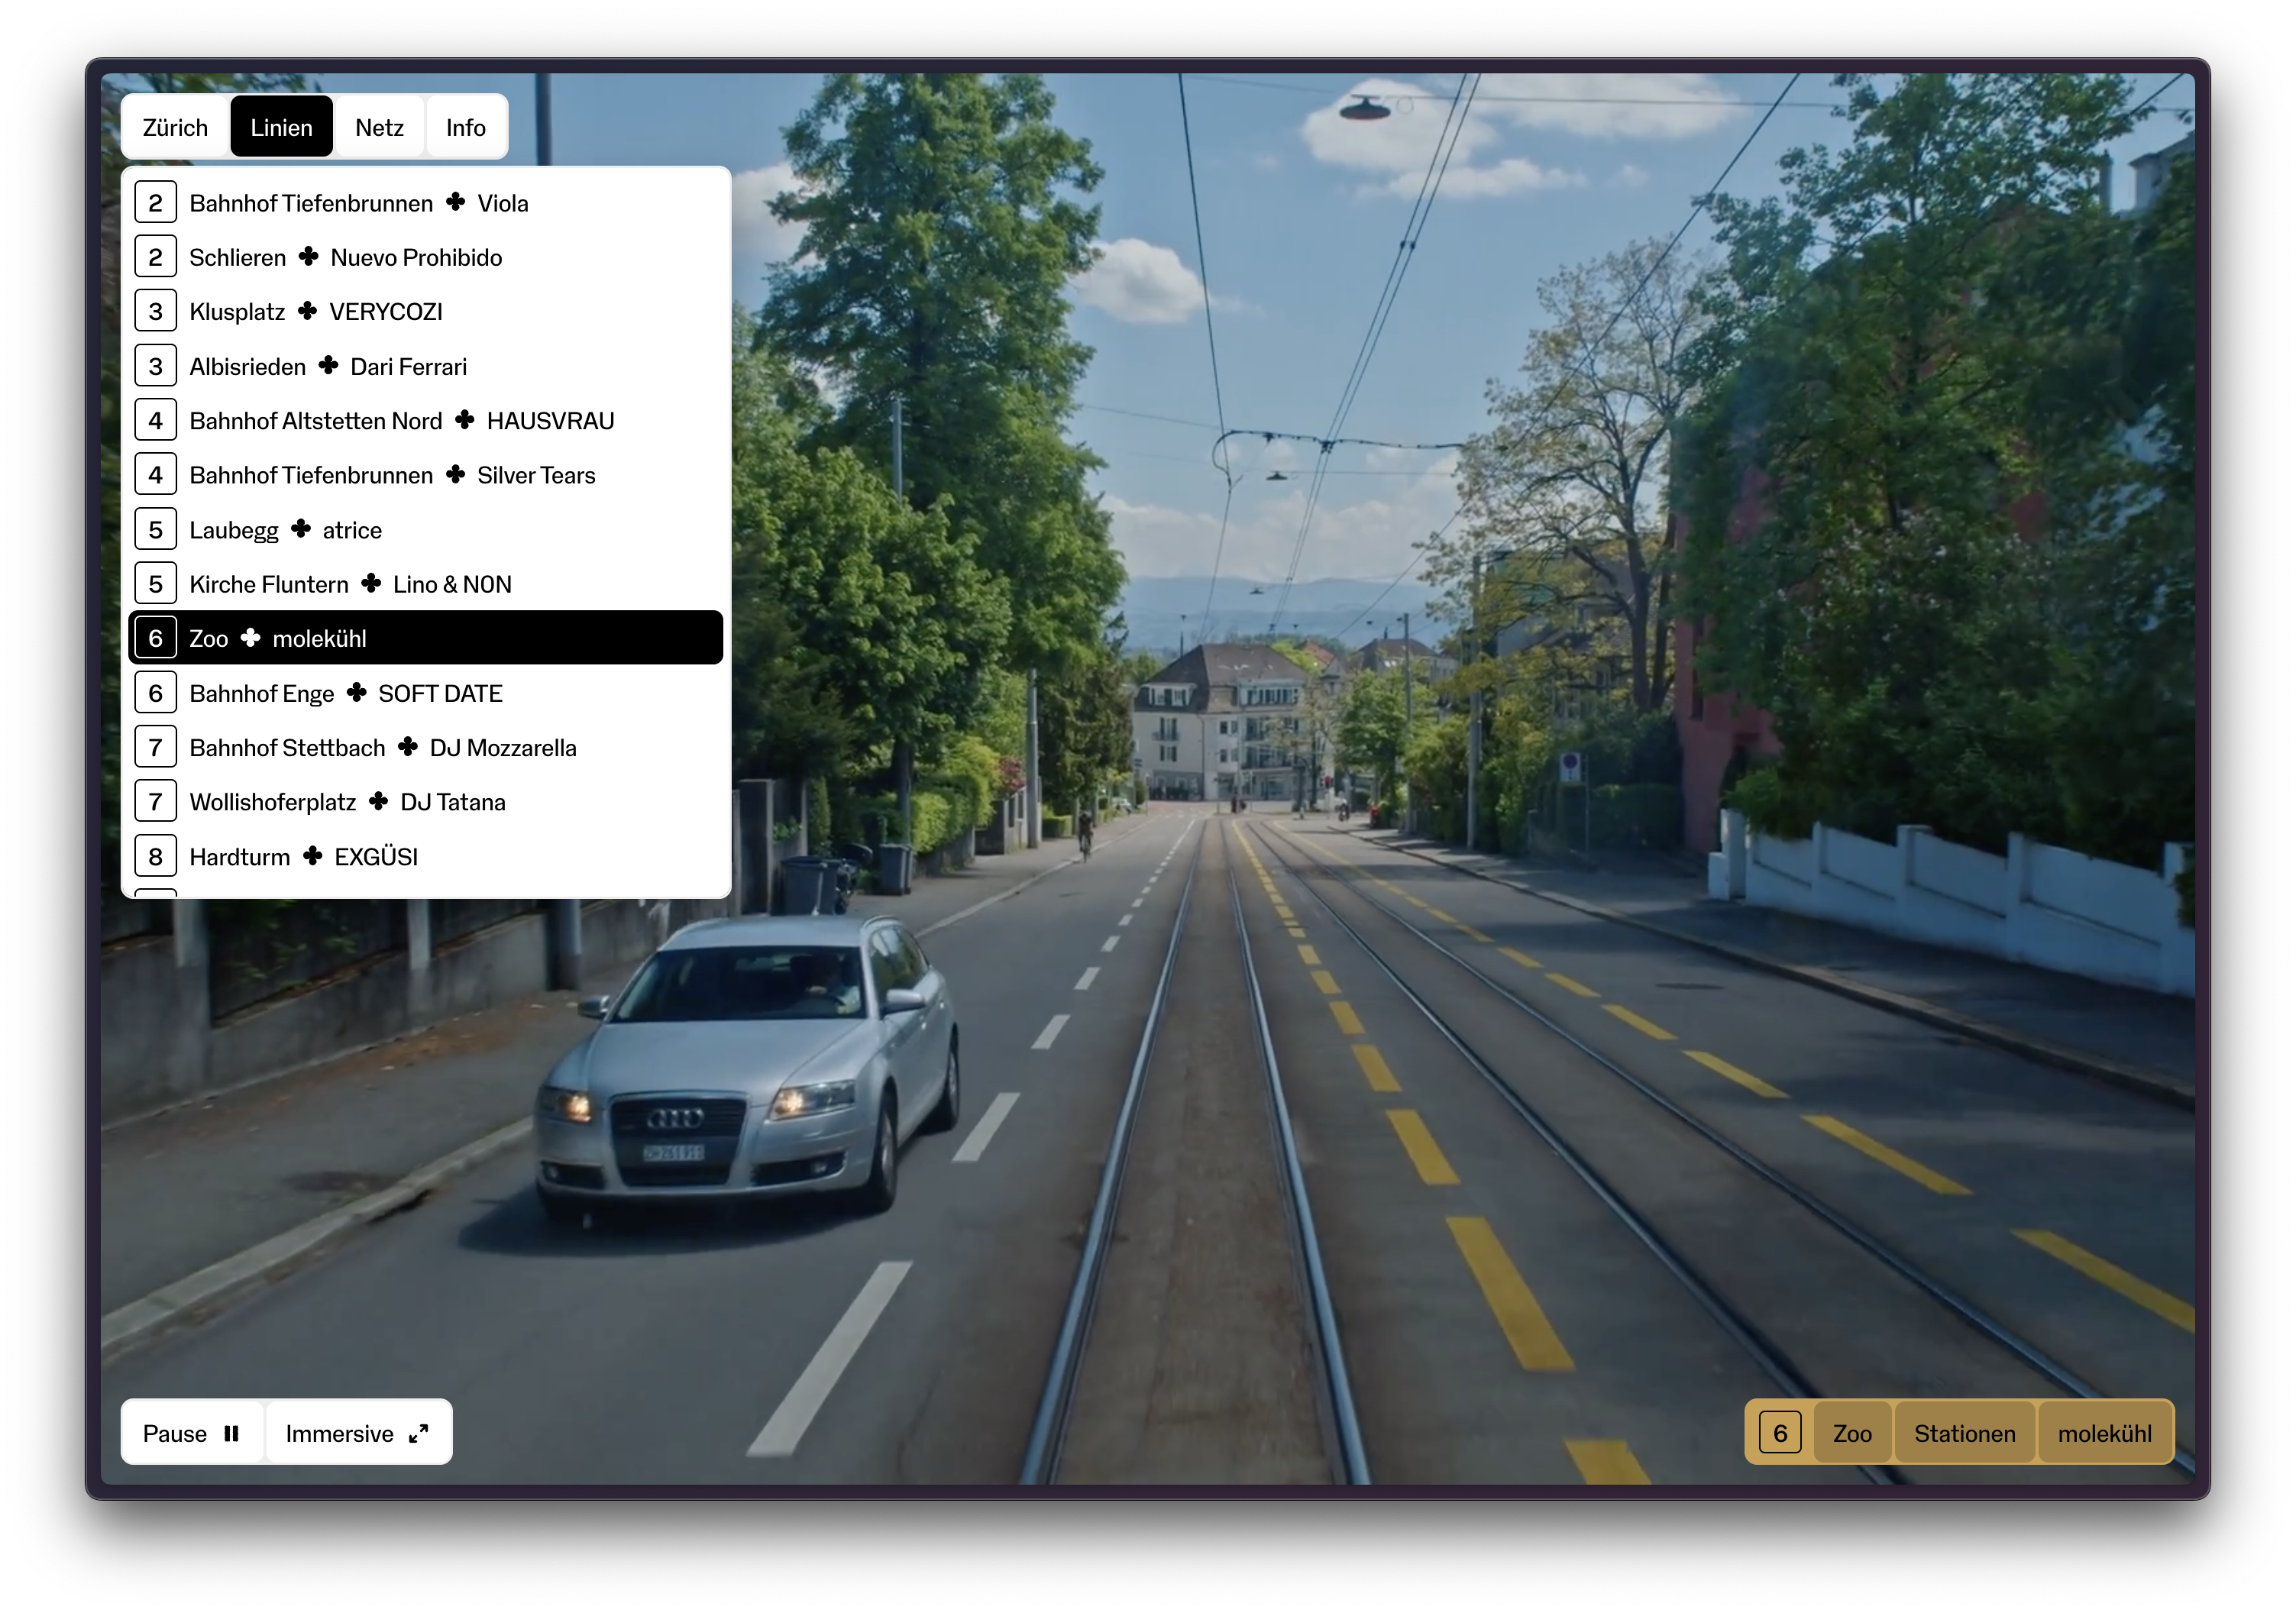Click the number 5 badge next to Laubegg
2296x1613 pixels.
click(x=155, y=529)
